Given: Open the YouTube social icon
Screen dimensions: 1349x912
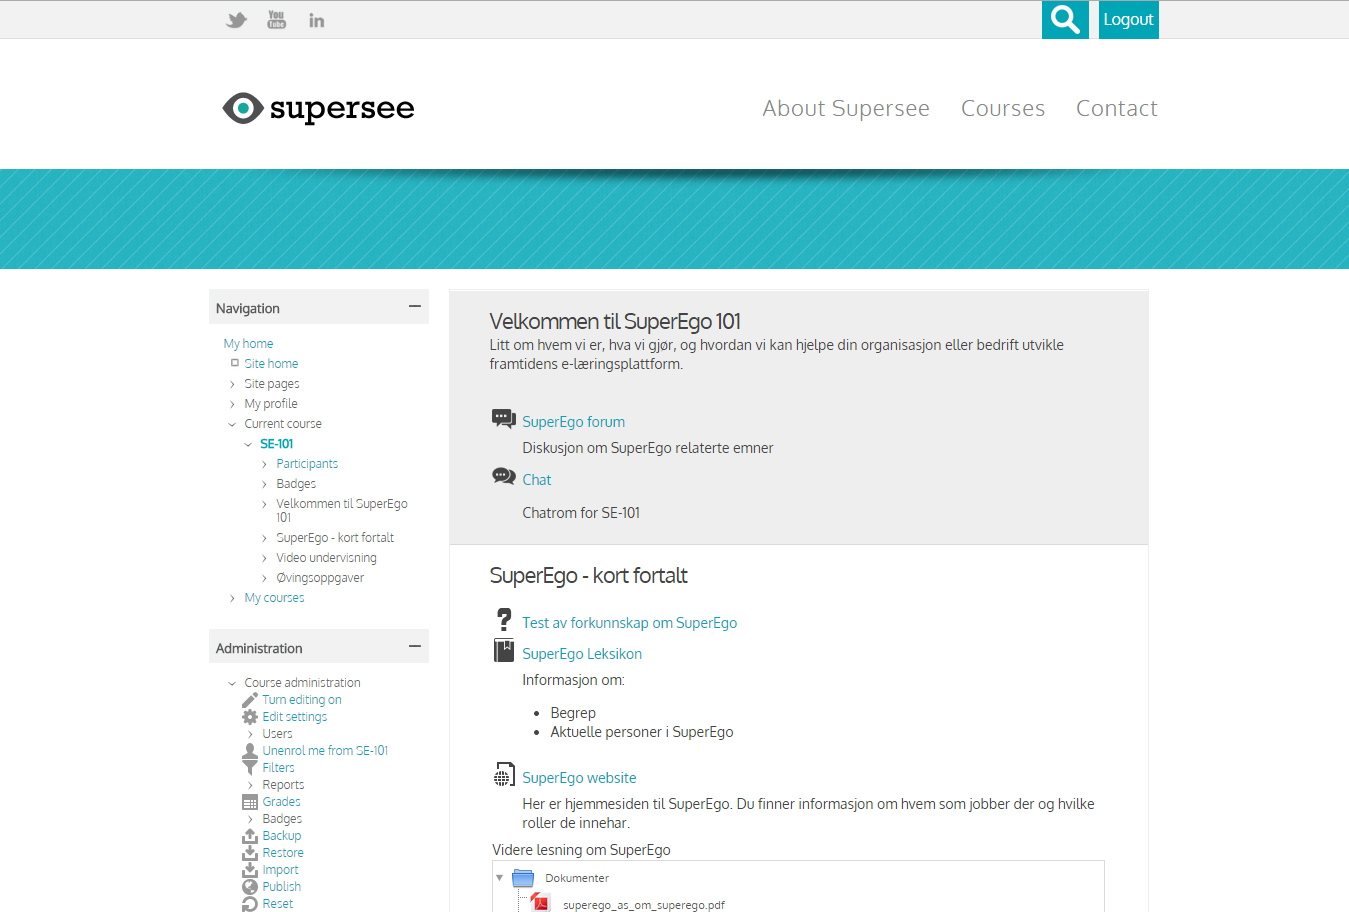Looking at the screenshot, I should [277, 20].
